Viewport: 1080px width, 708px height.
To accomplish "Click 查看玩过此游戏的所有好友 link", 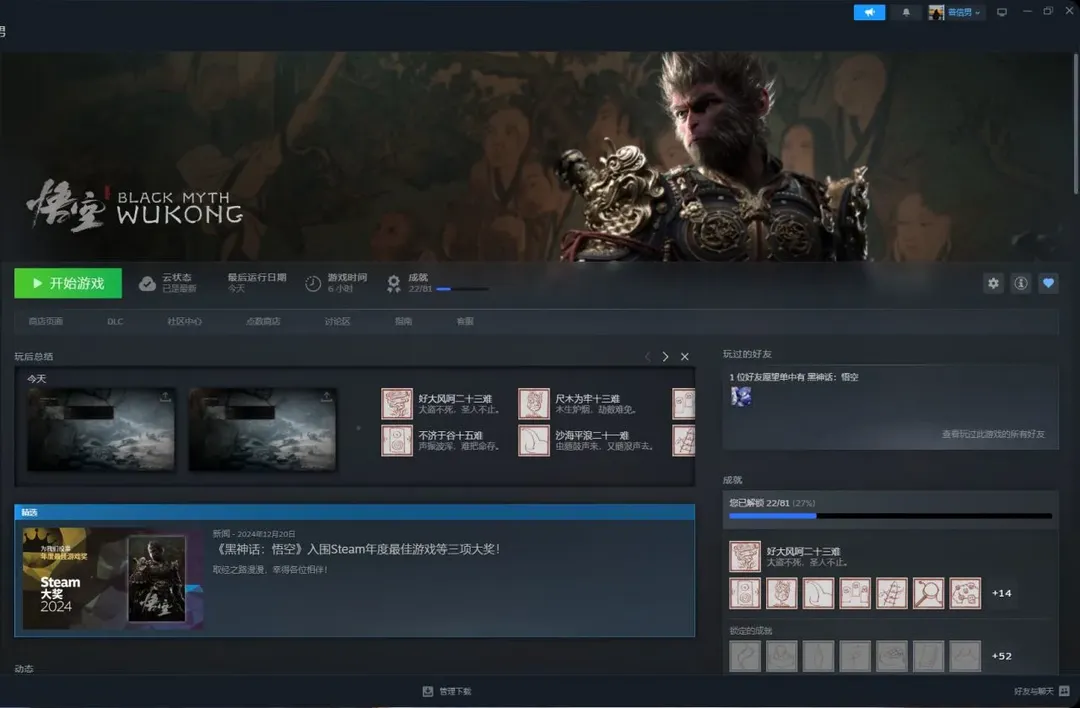I will [993, 434].
